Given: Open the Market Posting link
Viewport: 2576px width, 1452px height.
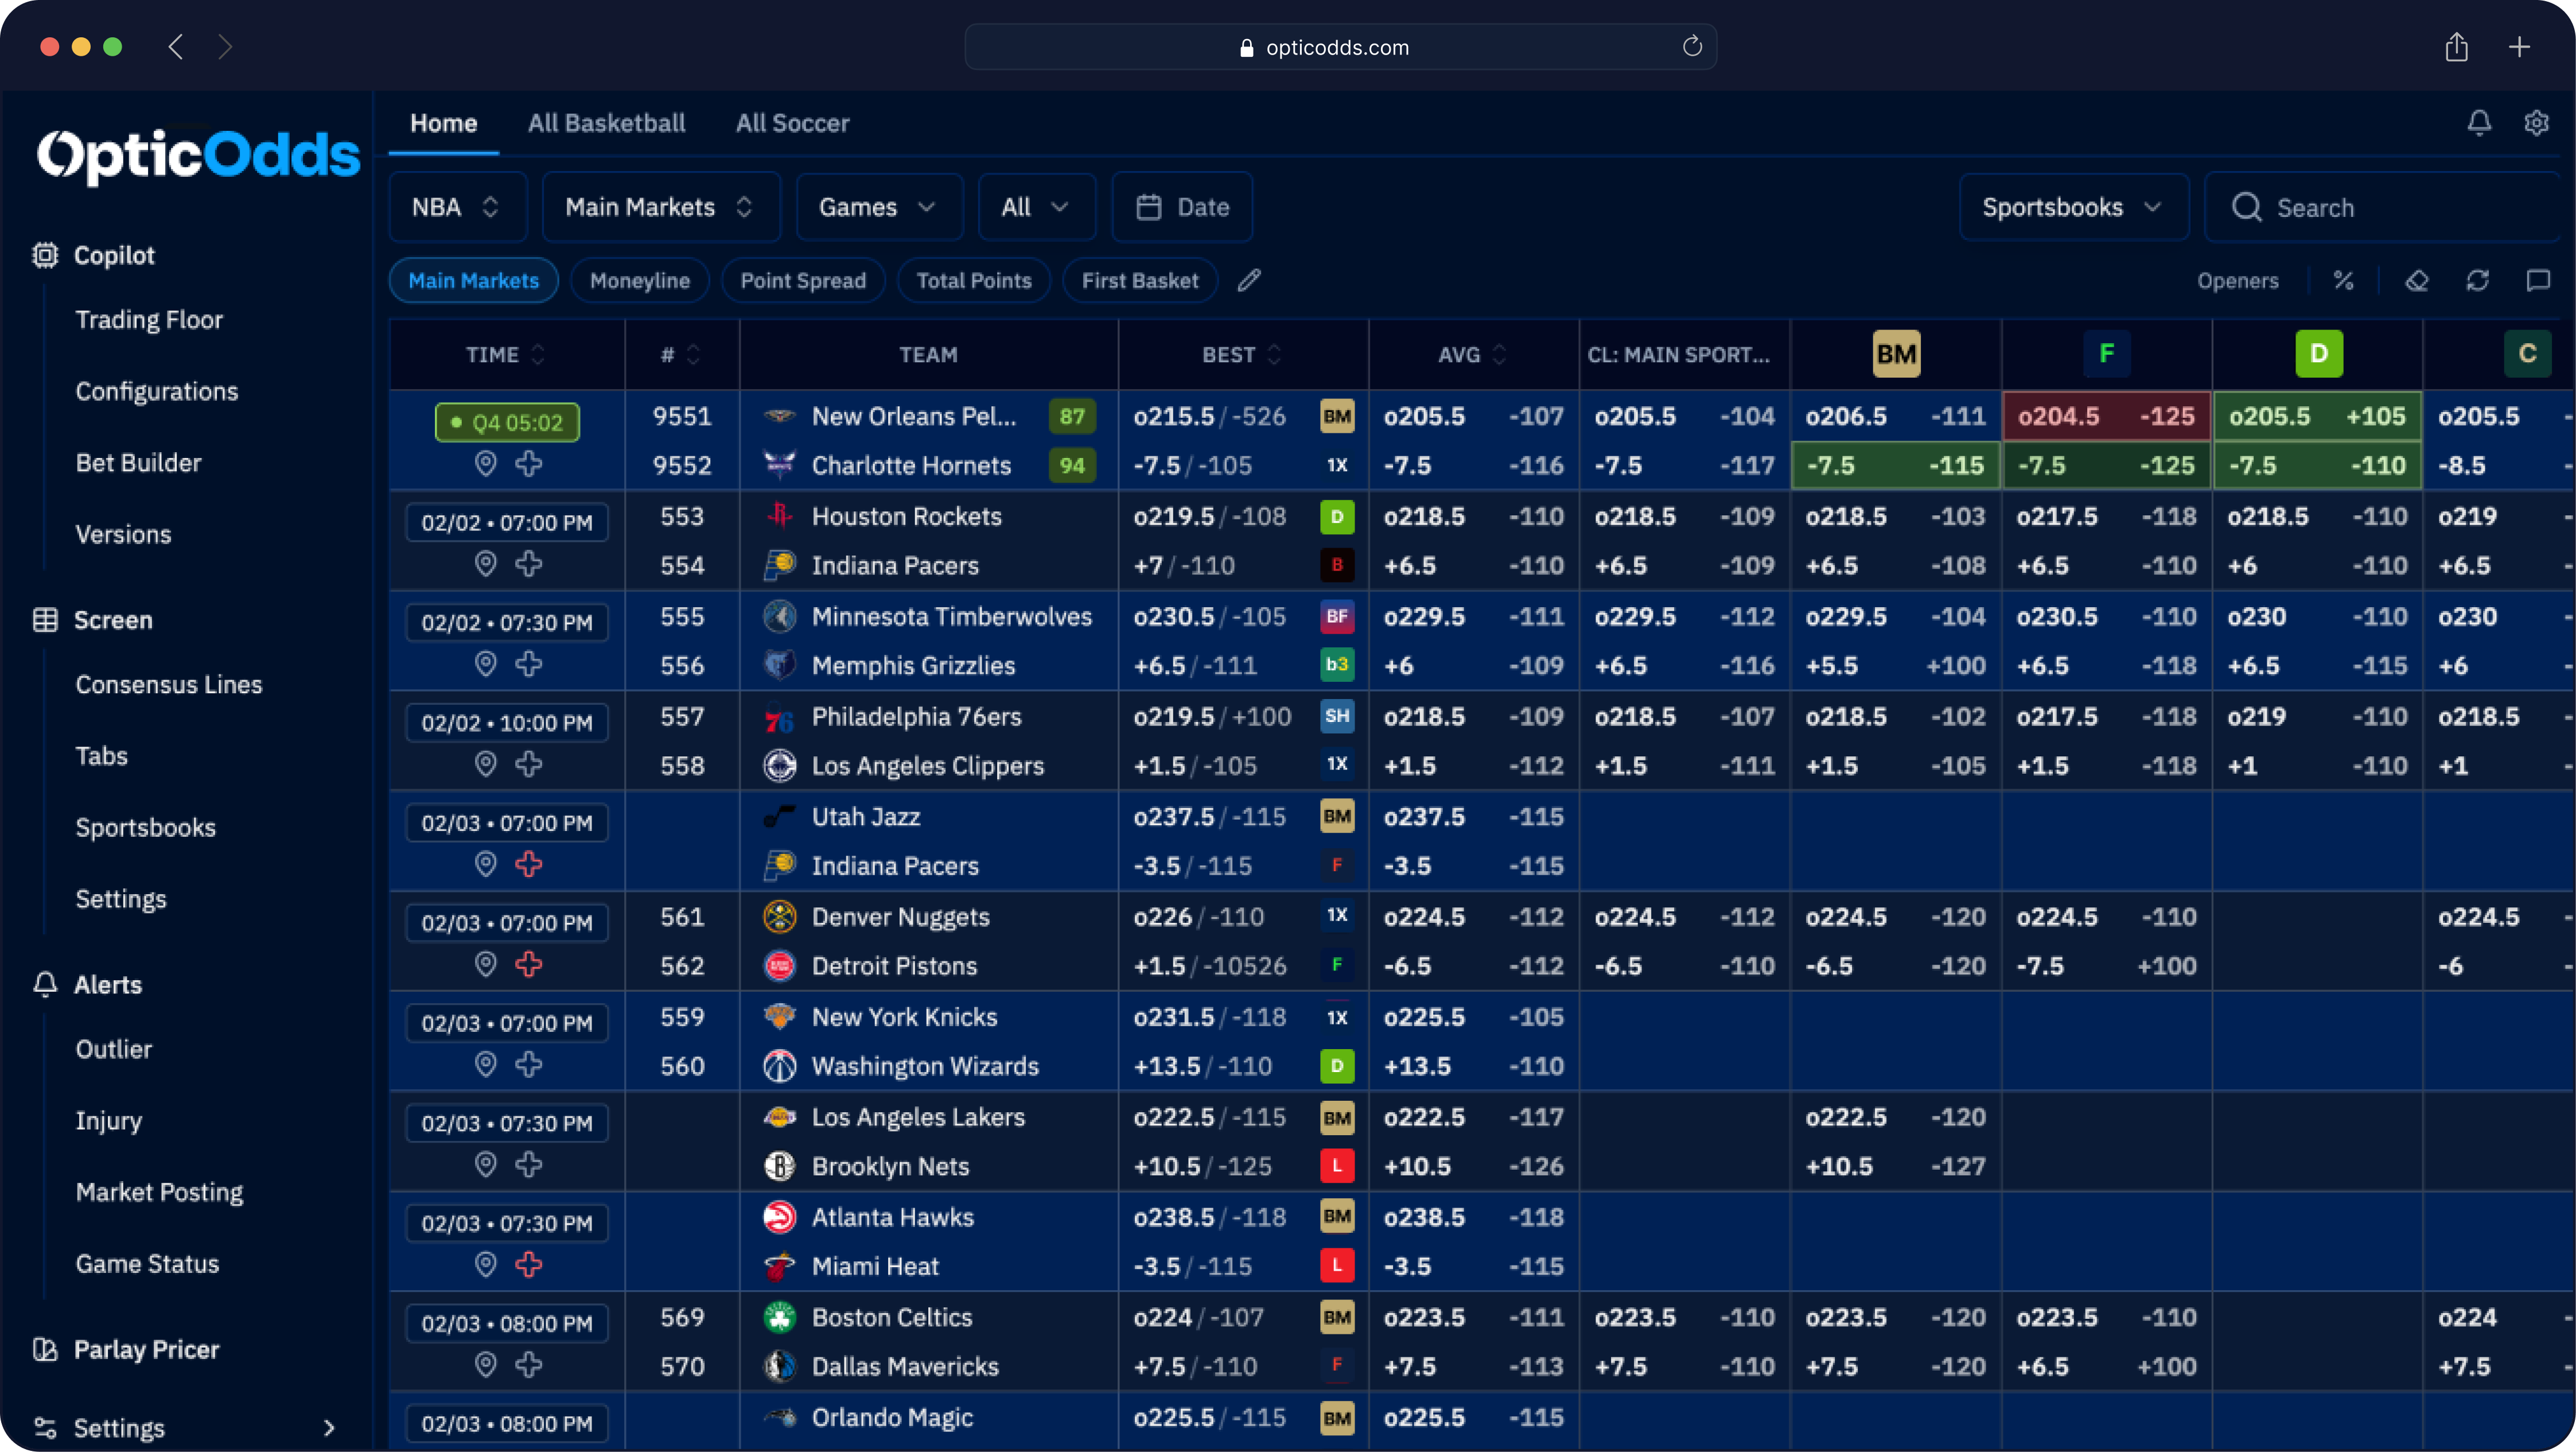Looking at the screenshot, I should coord(160,1192).
